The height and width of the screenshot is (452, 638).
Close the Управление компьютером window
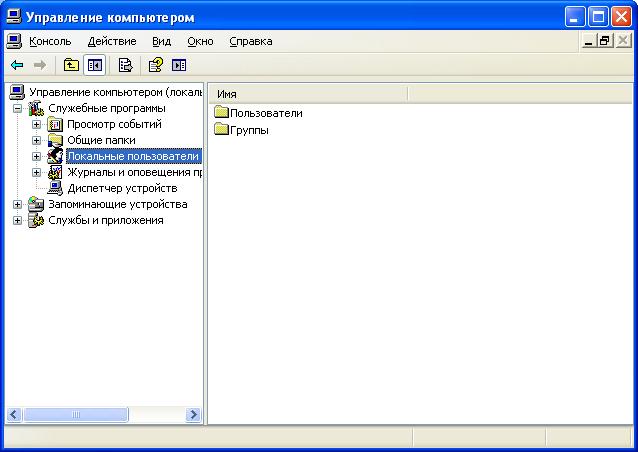coord(622,17)
